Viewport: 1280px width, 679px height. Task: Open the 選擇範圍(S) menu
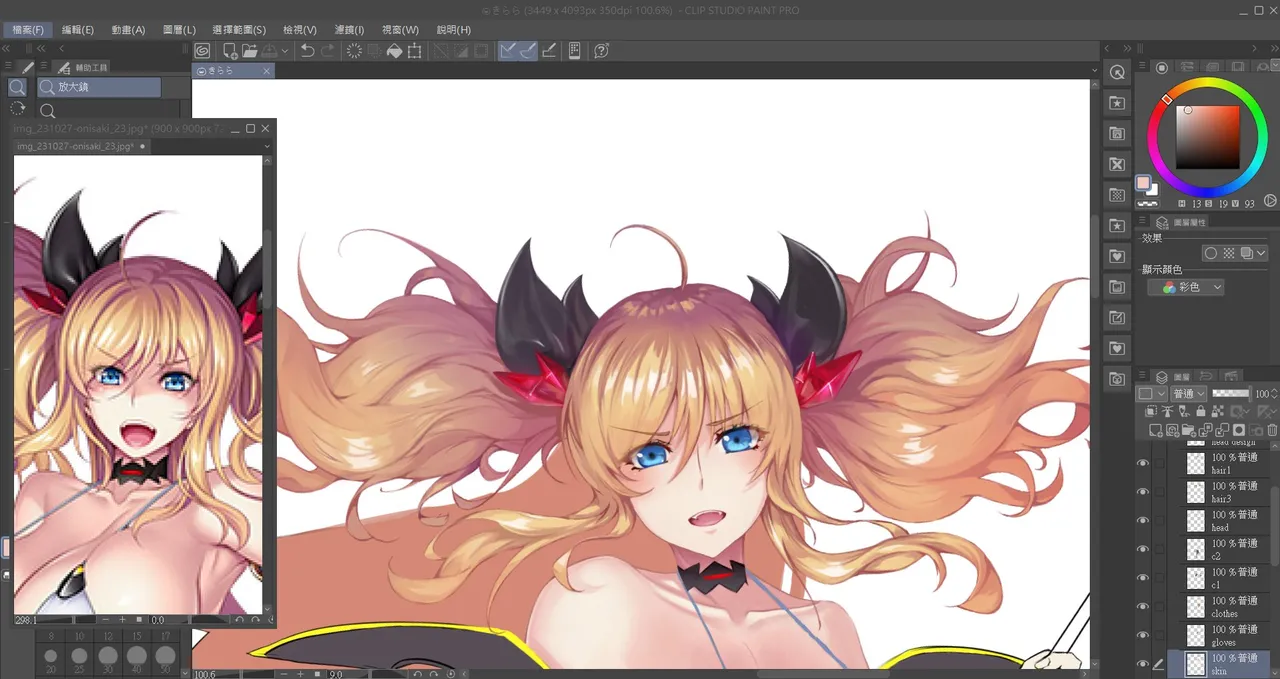[239, 30]
